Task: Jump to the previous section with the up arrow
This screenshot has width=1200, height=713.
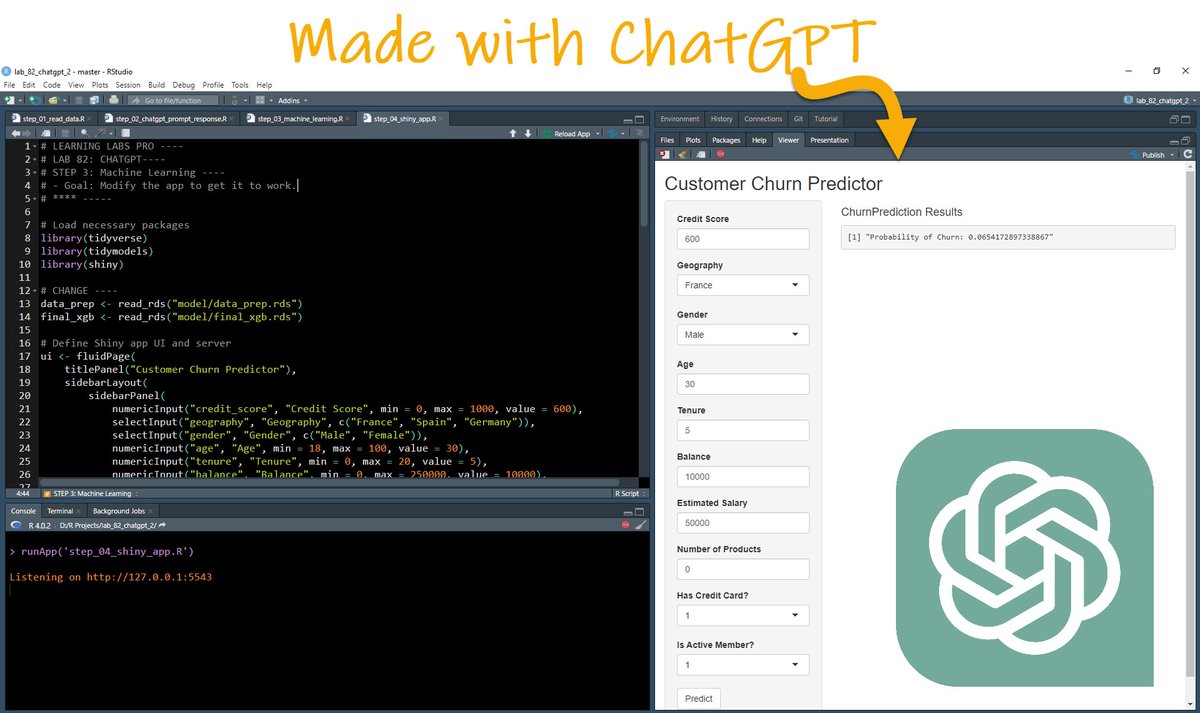Action: click(x=513, y=133)
